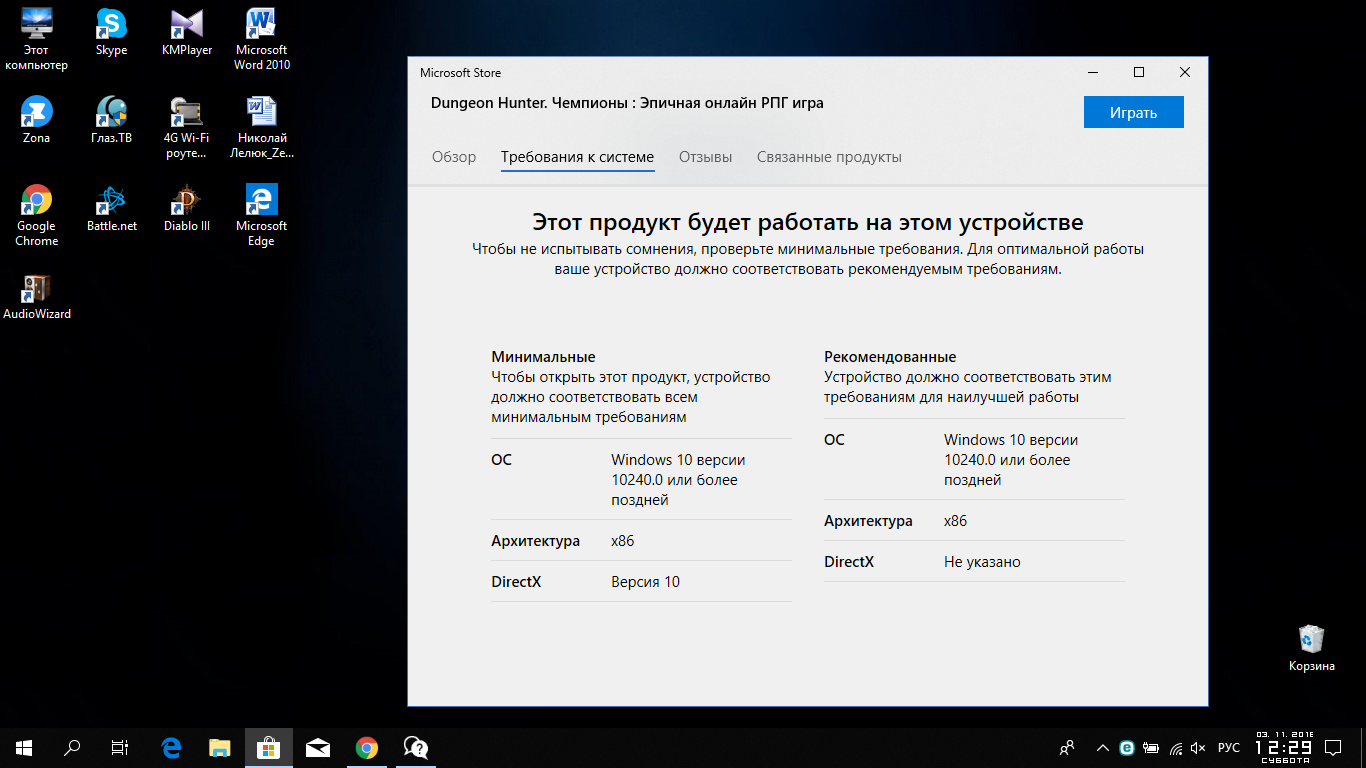1366x768 pixels.
Task: Open the Mail app from the taskbar
Action: 318,747
